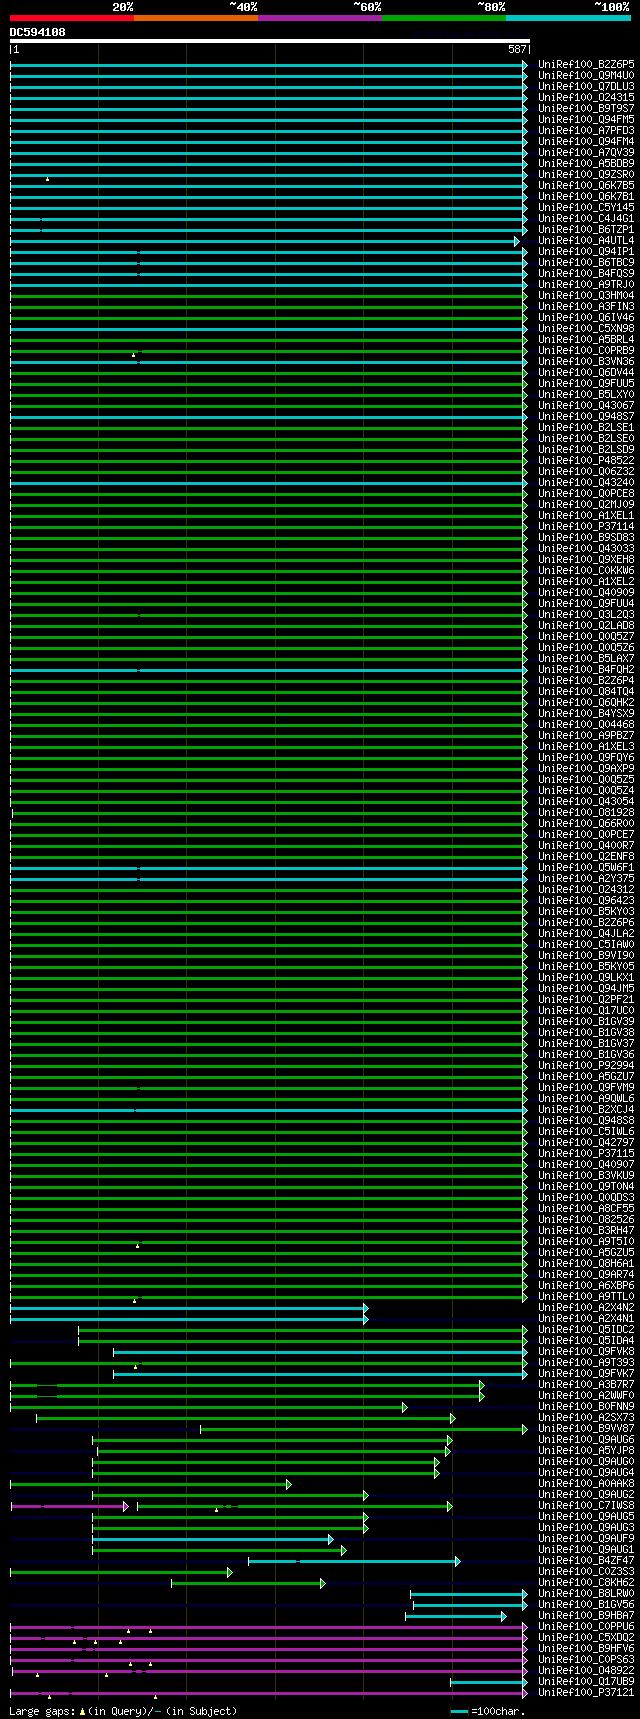Click arrowhead of the UniRef100_B4ZF47 cyan bar
640x1719 pixels.
pos(458,1561)
